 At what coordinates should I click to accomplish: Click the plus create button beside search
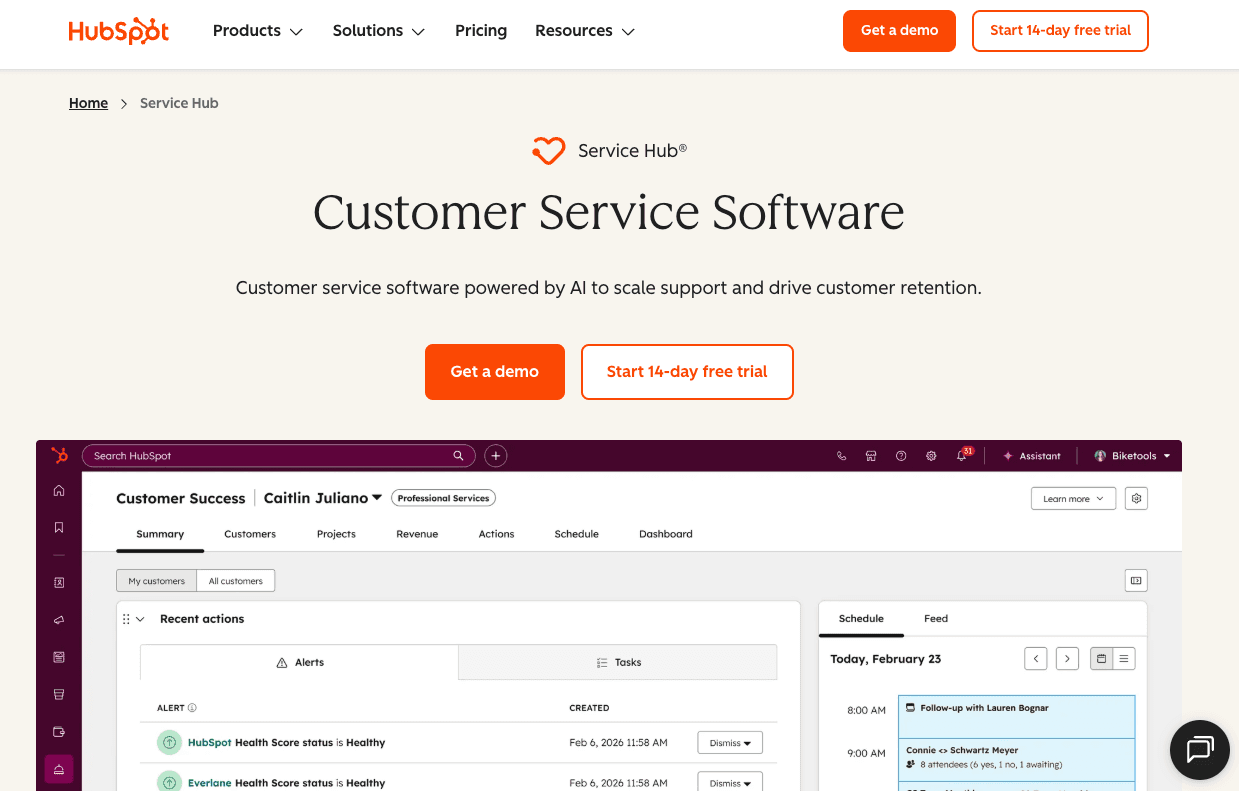495,456
